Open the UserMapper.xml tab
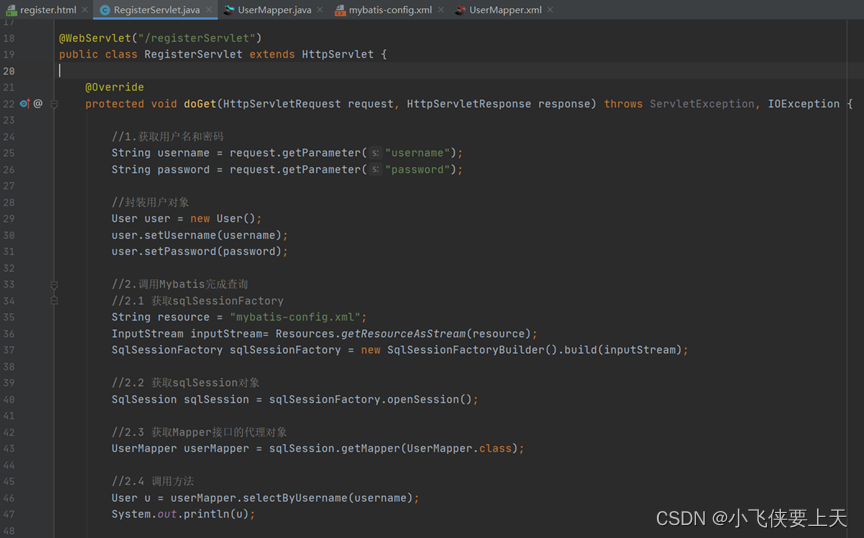 (x=505, y=9)
